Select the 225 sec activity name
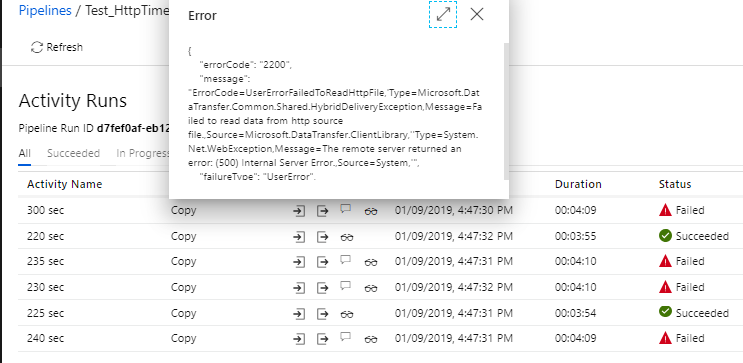Image resolution: width=743 pixels, height=363 pixels. pos(45,313)
